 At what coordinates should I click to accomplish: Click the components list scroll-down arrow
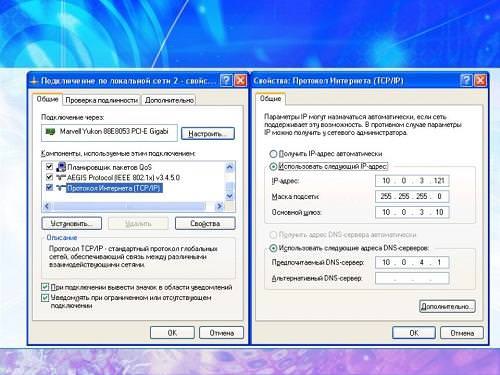[229, 196]
